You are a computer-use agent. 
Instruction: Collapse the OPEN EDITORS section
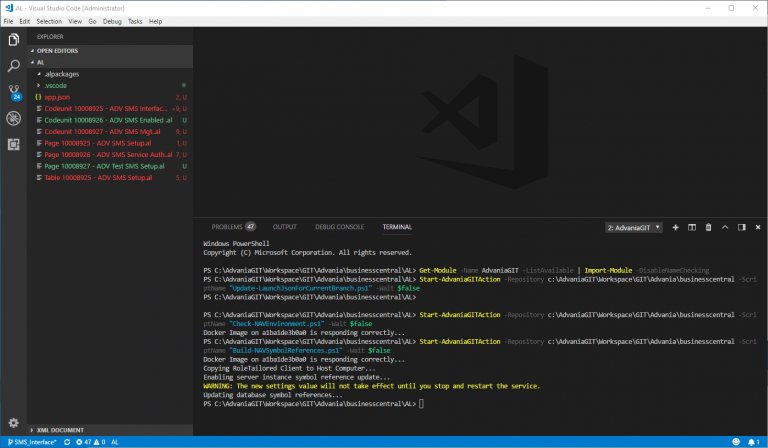click(57, 50)
